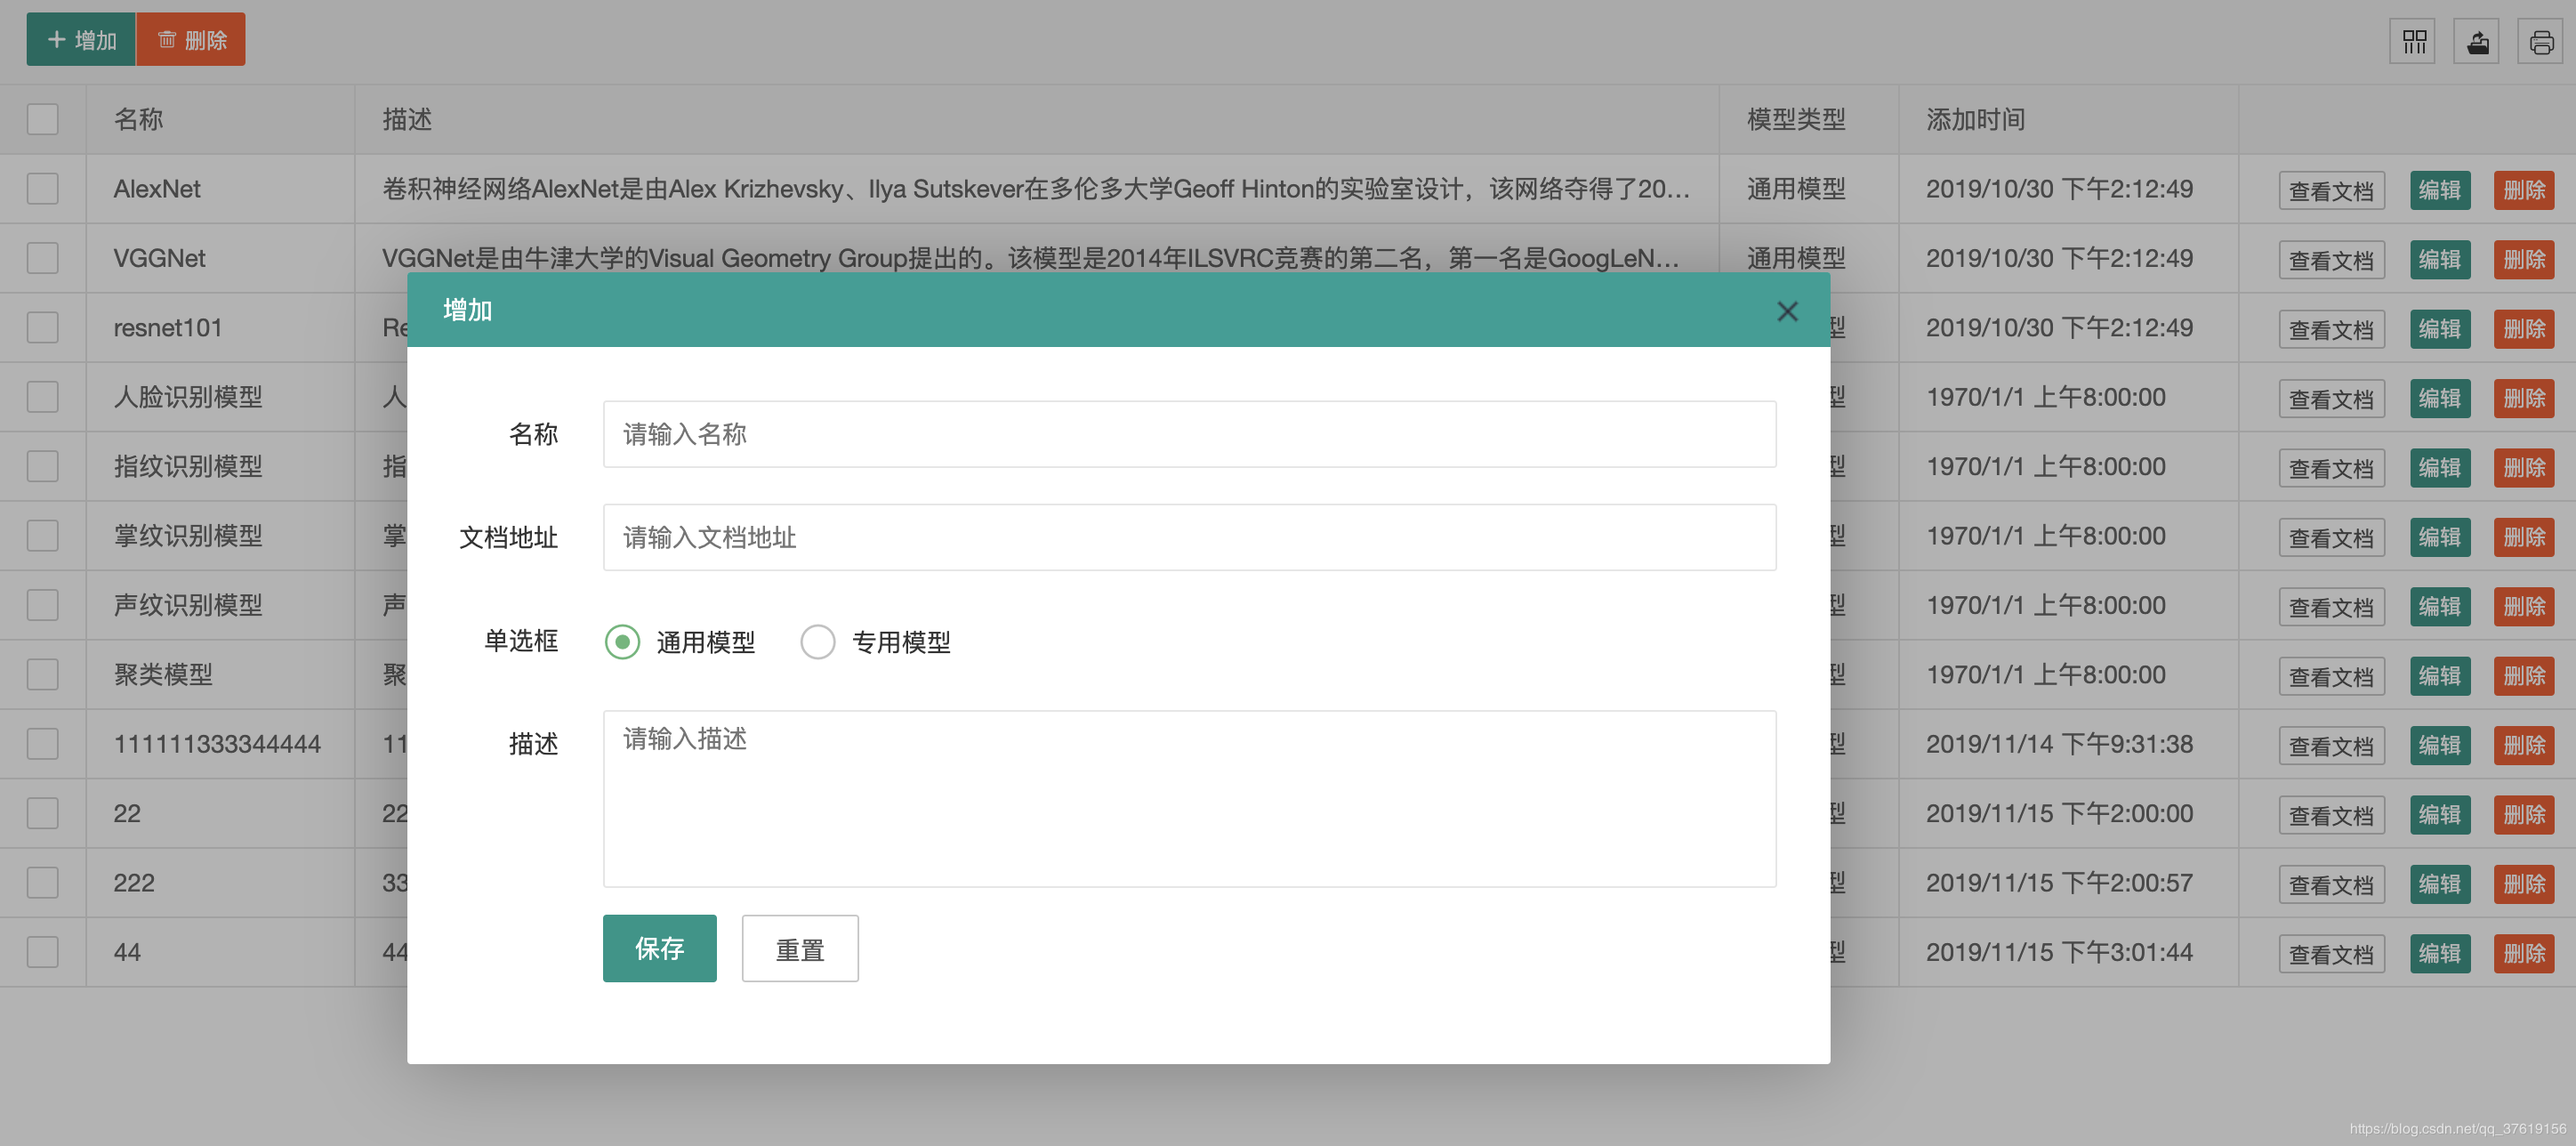
Task: Click the print icon in the toolbar
Action: [x=2540, y=41]
